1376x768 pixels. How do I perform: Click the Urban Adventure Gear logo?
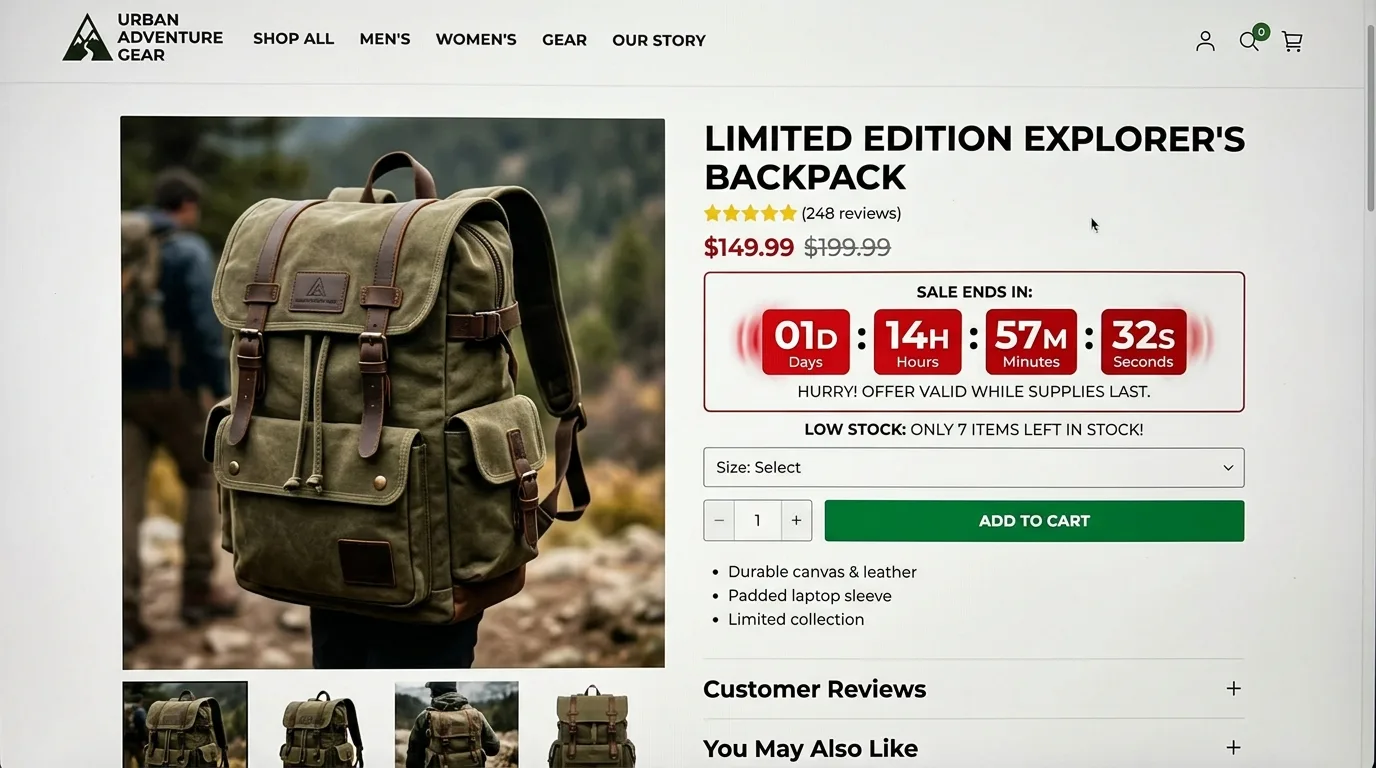coord(142,38)
